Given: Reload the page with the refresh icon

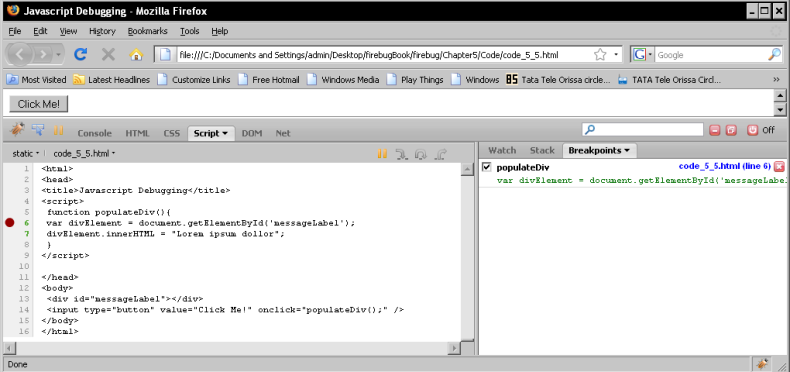Looking at the screenshot, I should 81,54.
